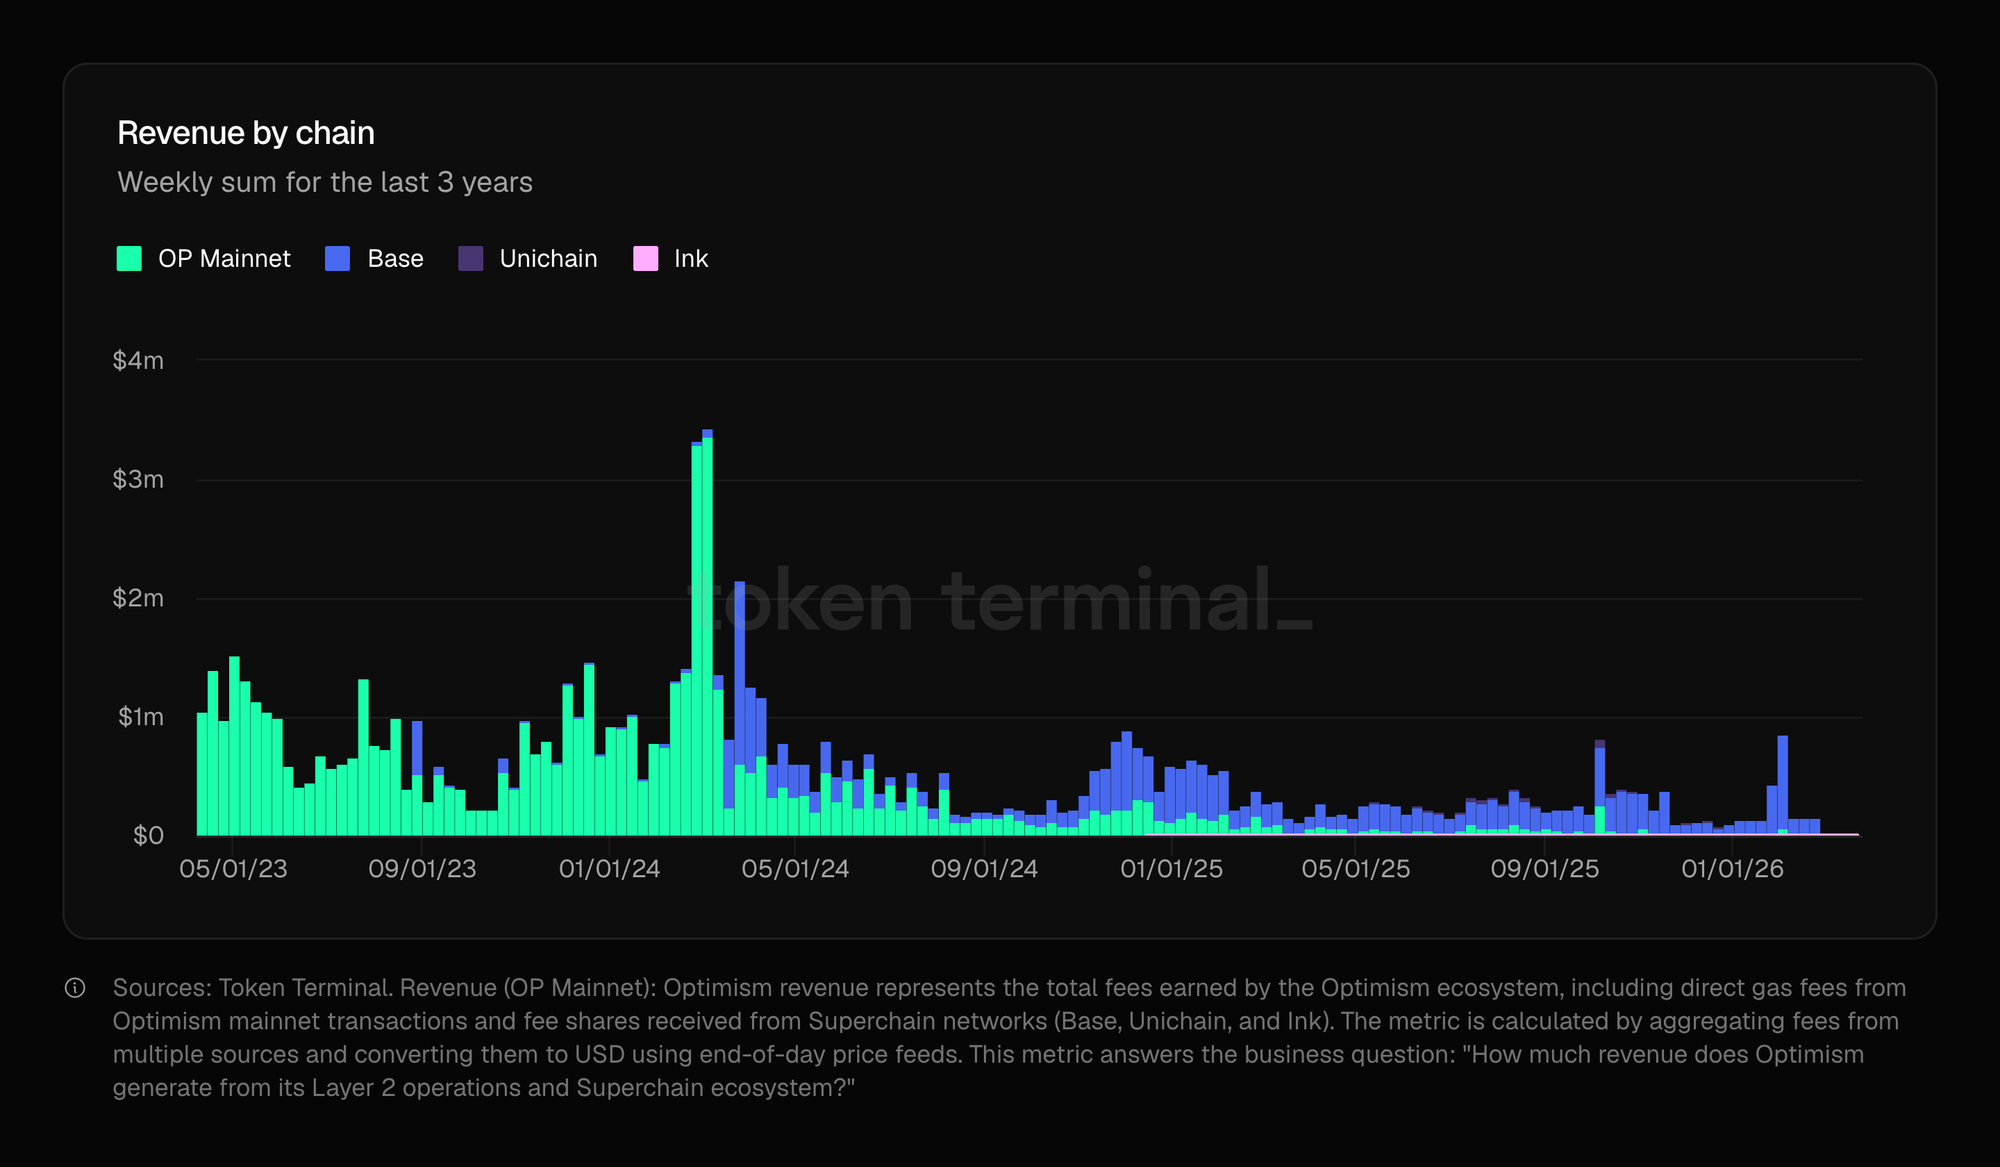Click the Weekly sum subtitle text

[325, 183]
